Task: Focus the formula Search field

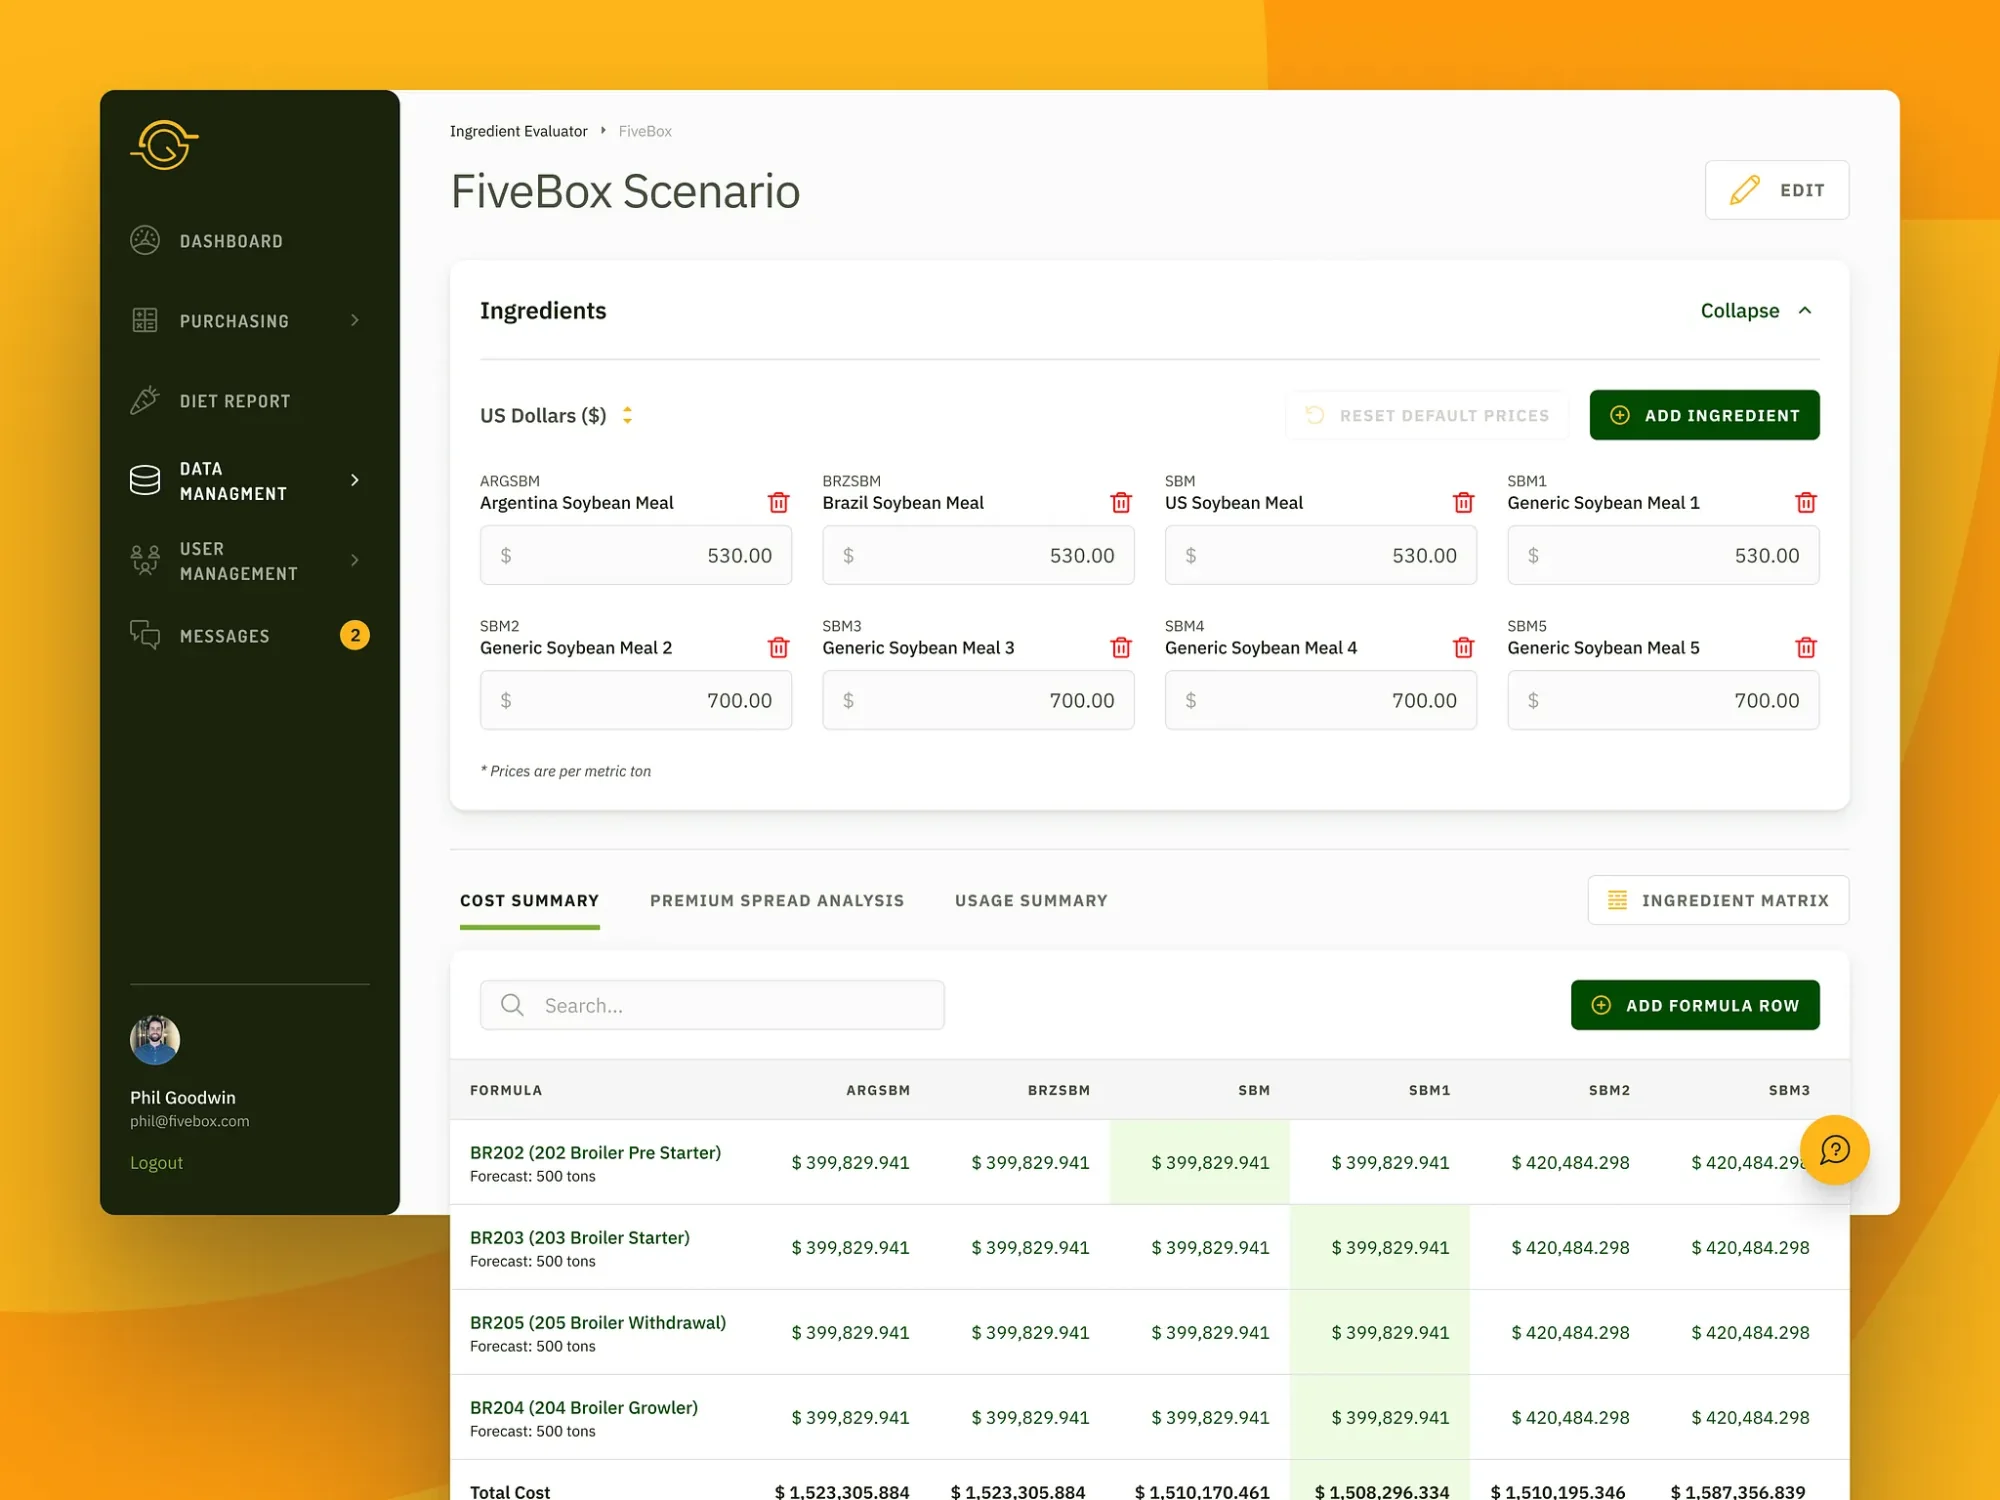Action: (712, 1005)
